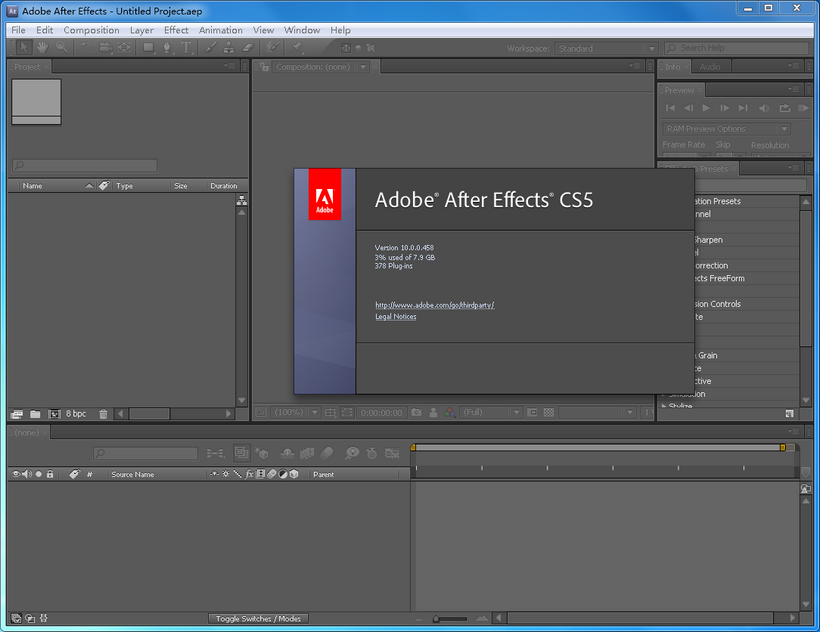This screenshot has height=632, width=820.
Task: Enable Frame Blending for the composition
Action: pyautogui.click(x=307, y=452)
